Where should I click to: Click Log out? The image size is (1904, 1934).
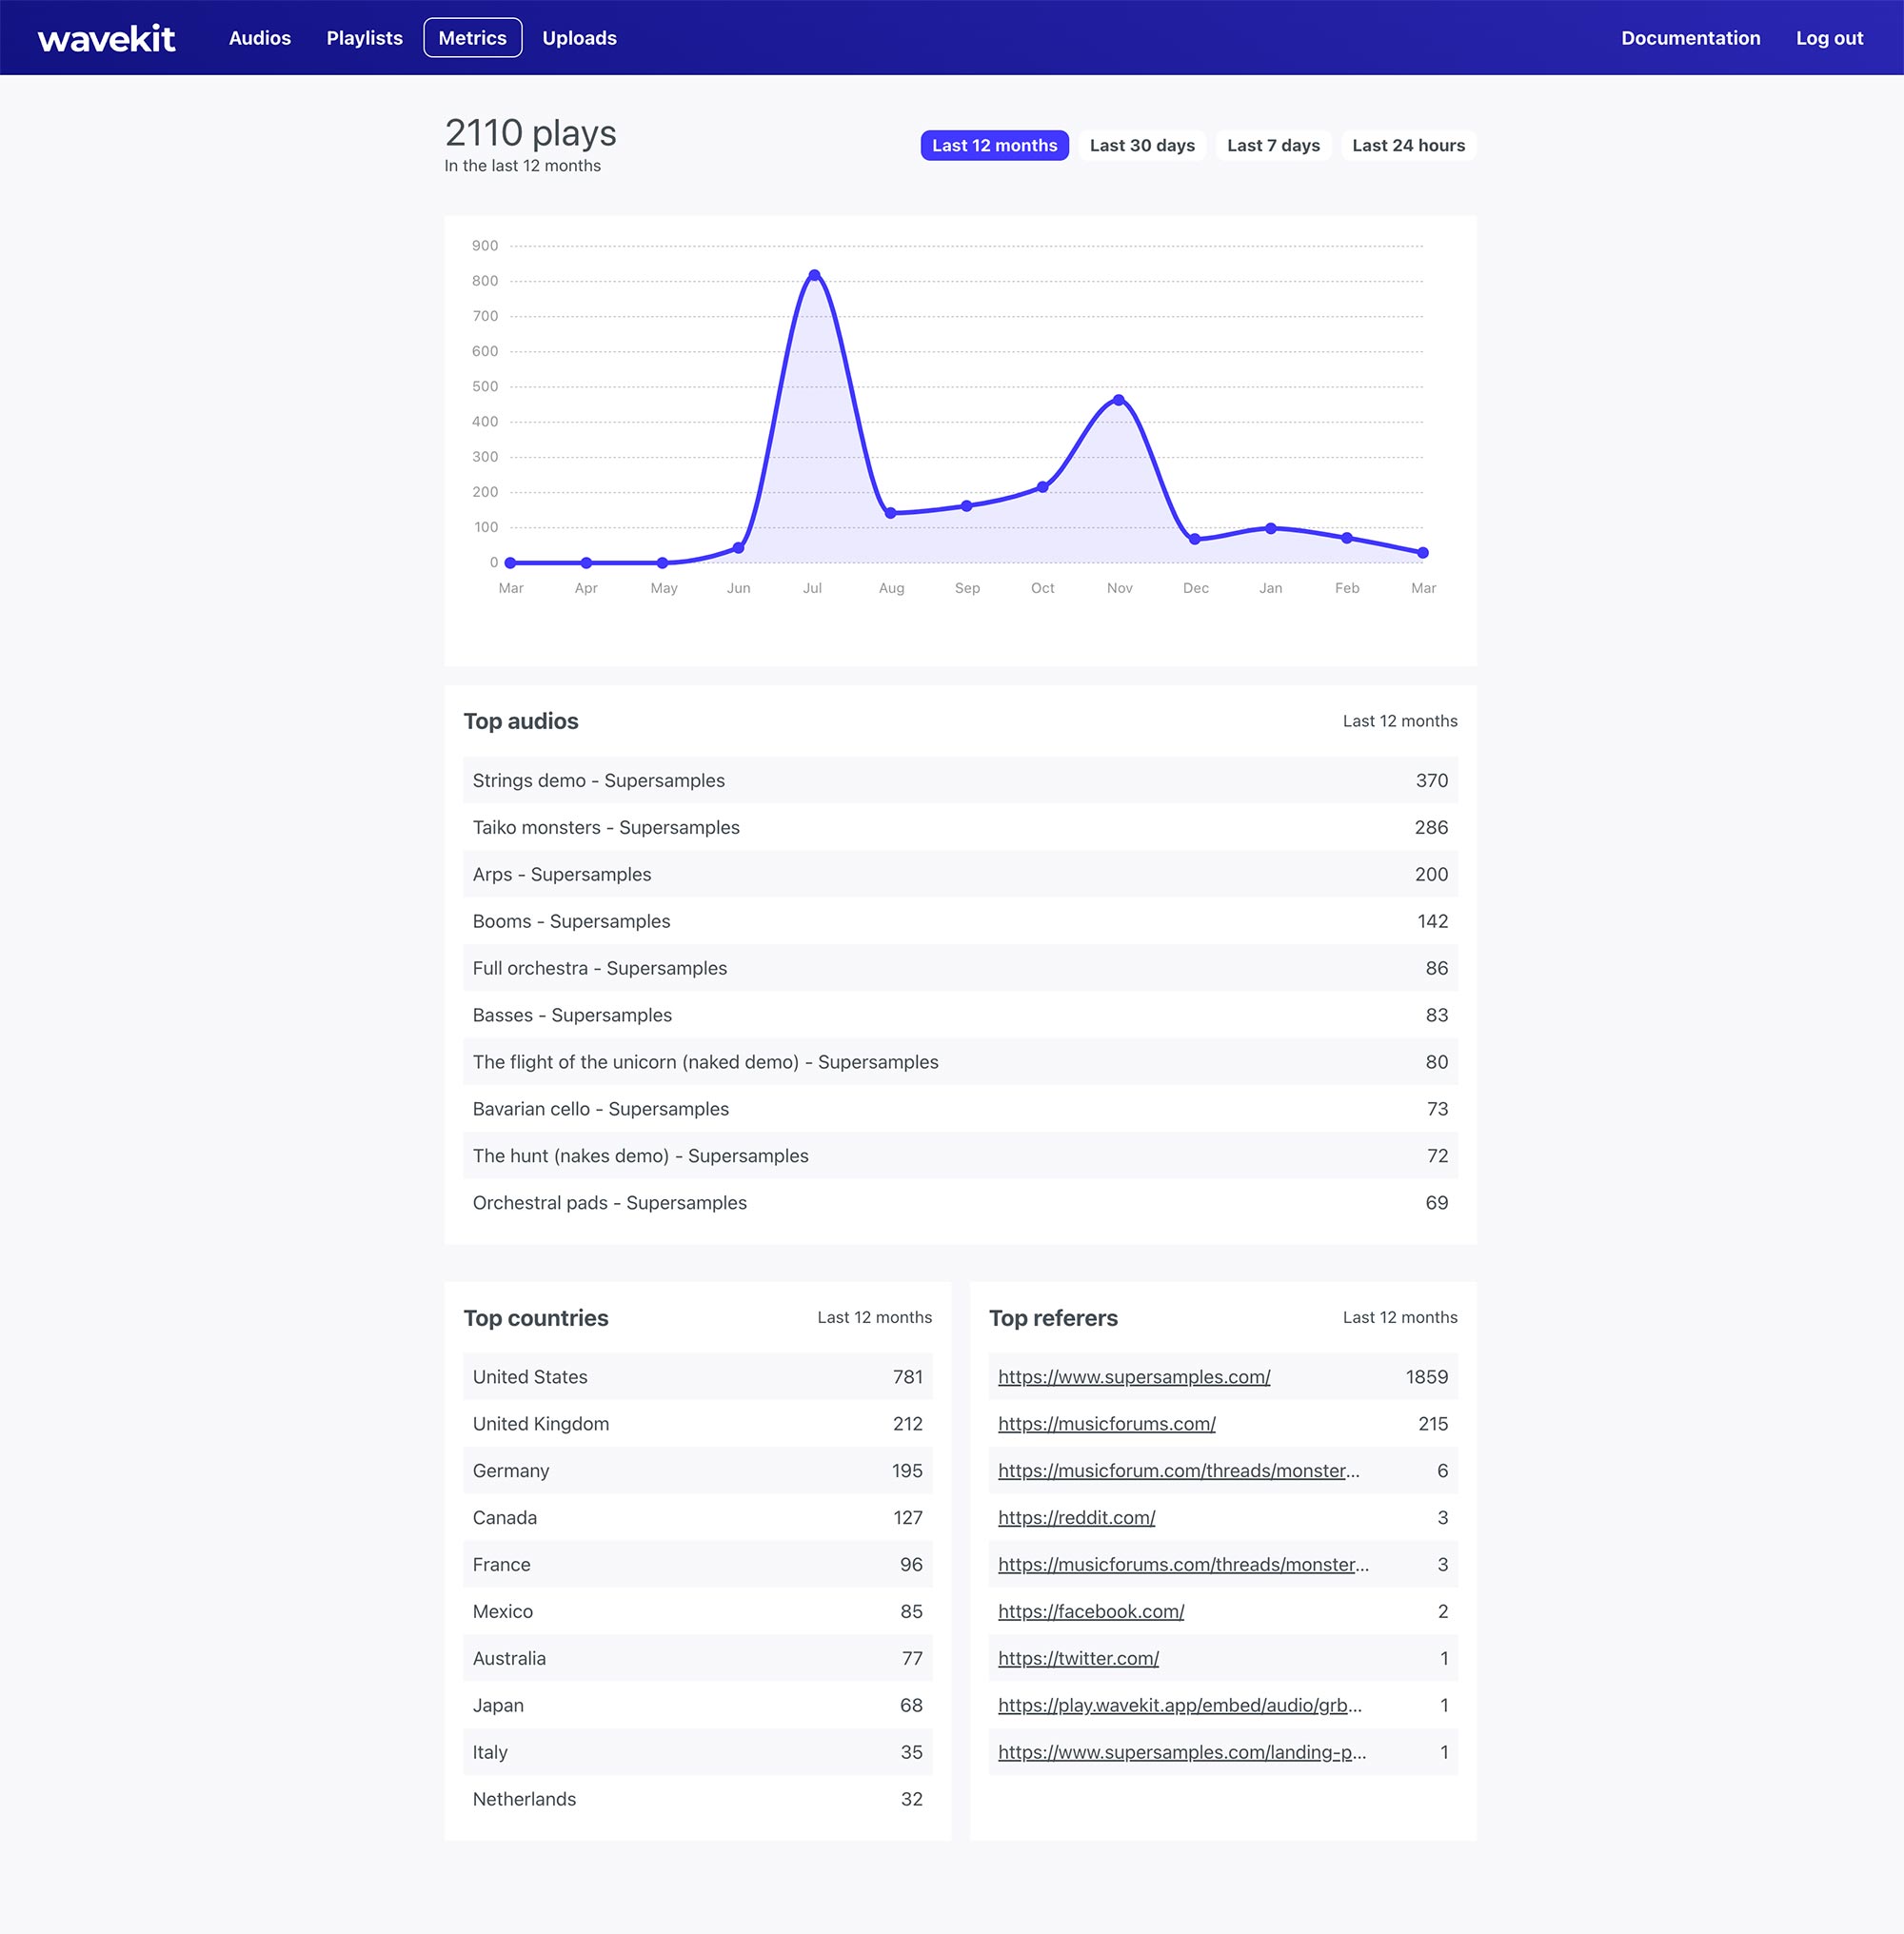pyautogui.click(x=1828, y=38)
